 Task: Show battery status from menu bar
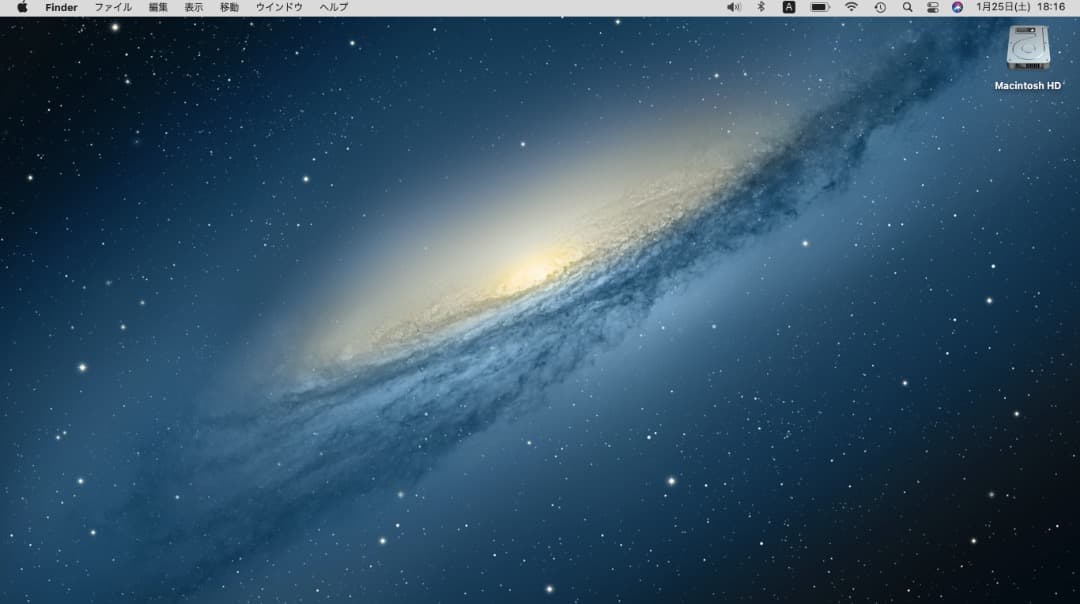[x=819, y=7]
